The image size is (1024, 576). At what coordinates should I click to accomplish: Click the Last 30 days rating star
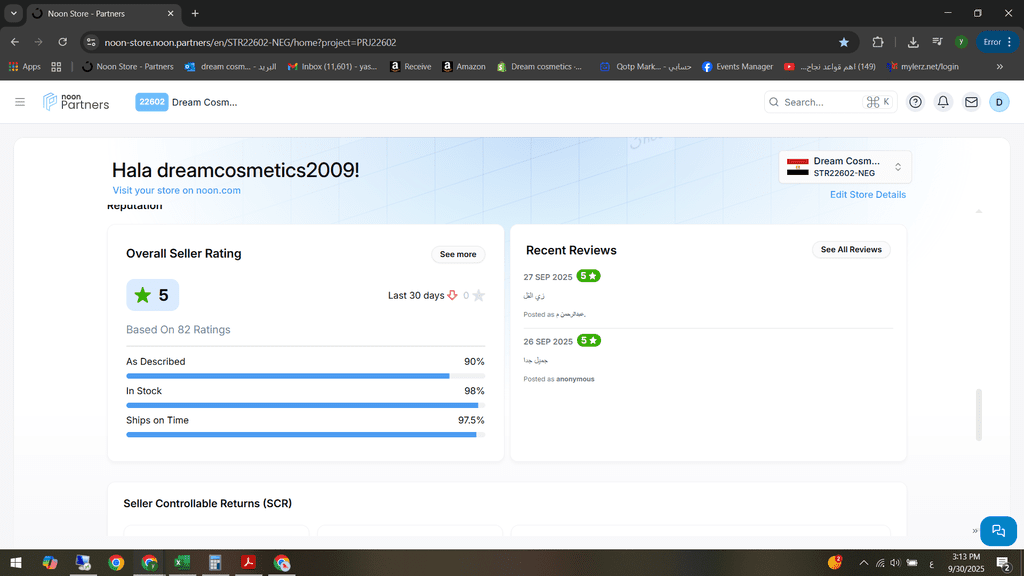479,295
